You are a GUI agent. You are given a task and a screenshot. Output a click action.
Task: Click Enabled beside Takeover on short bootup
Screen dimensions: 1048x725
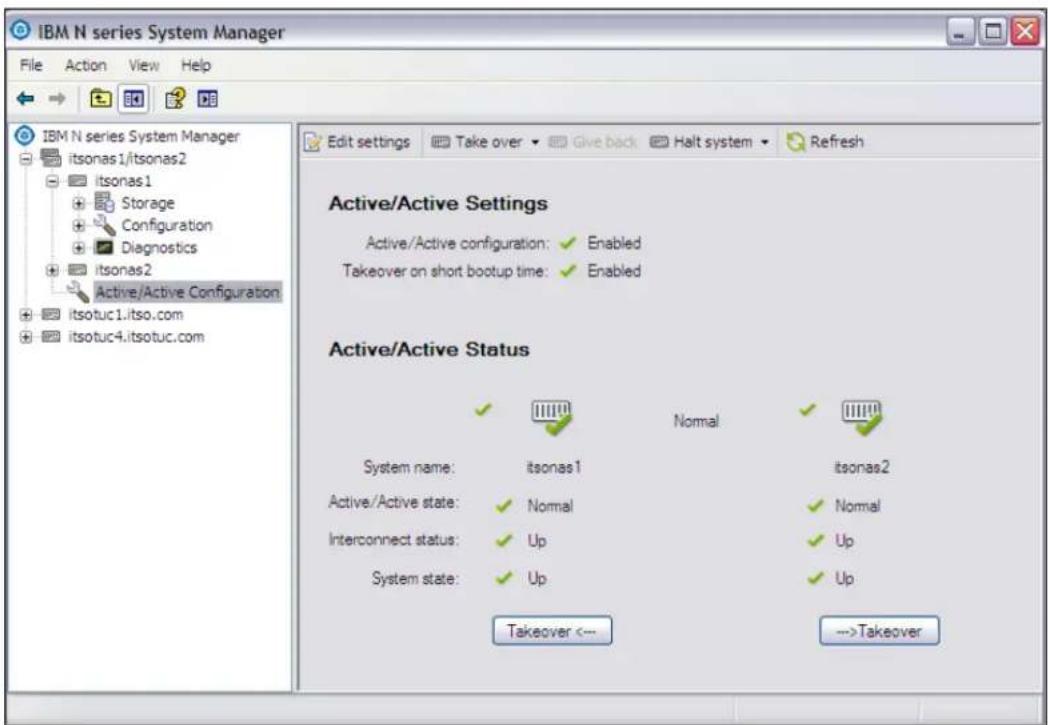click(x=614, y=271)
